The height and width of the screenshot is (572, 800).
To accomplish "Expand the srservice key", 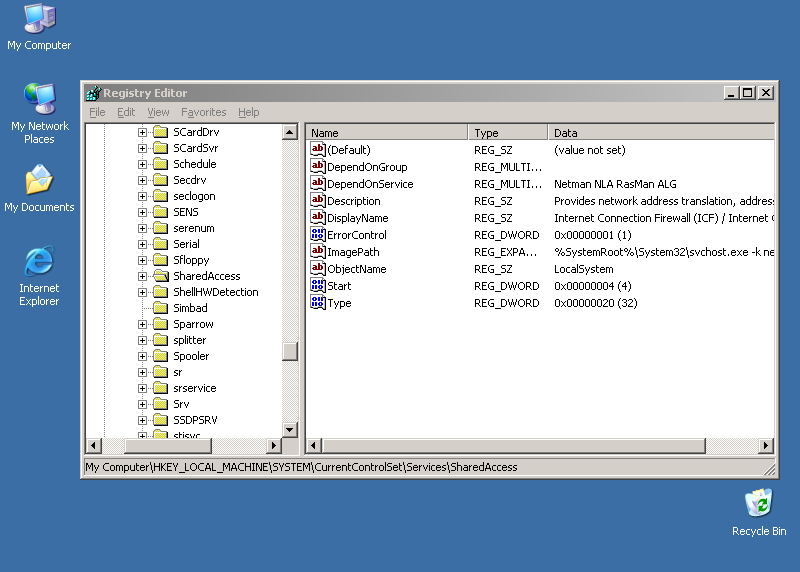I will pos(142,388).
